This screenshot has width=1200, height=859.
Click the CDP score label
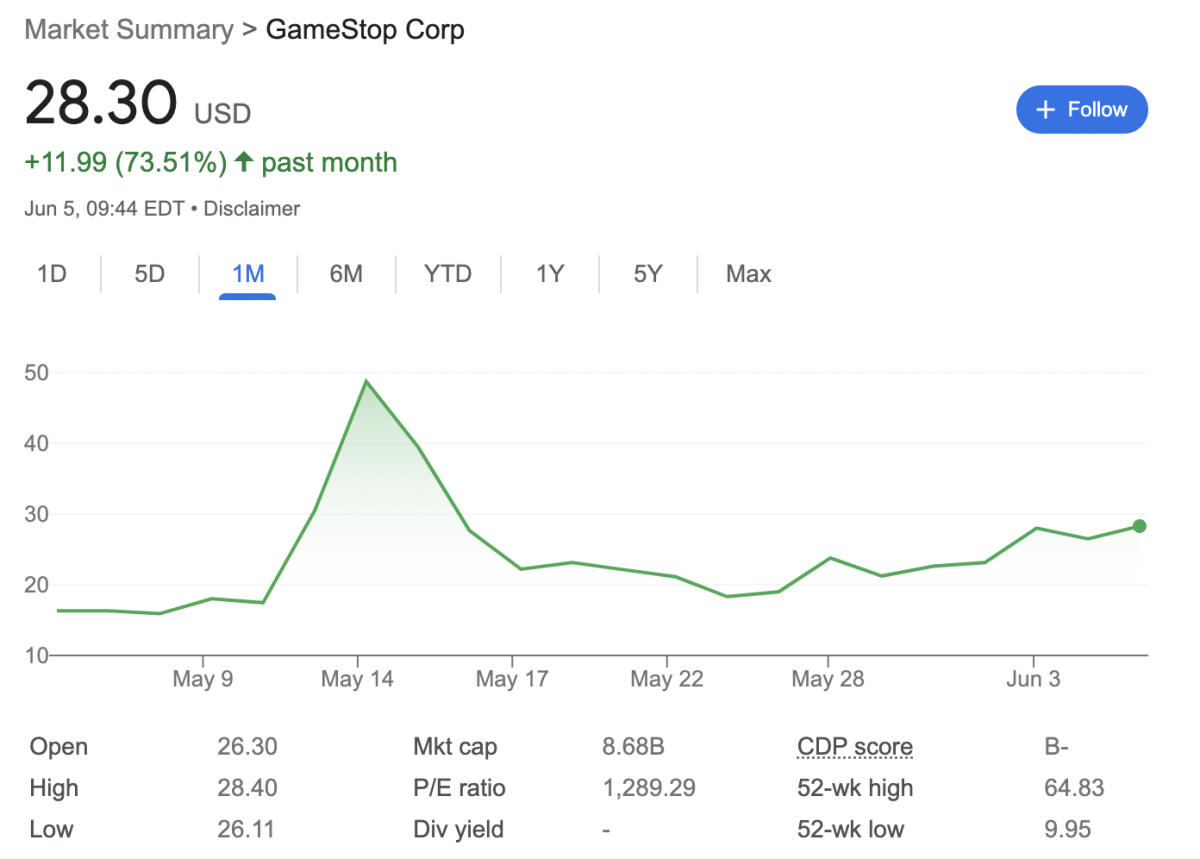[855, 747]
